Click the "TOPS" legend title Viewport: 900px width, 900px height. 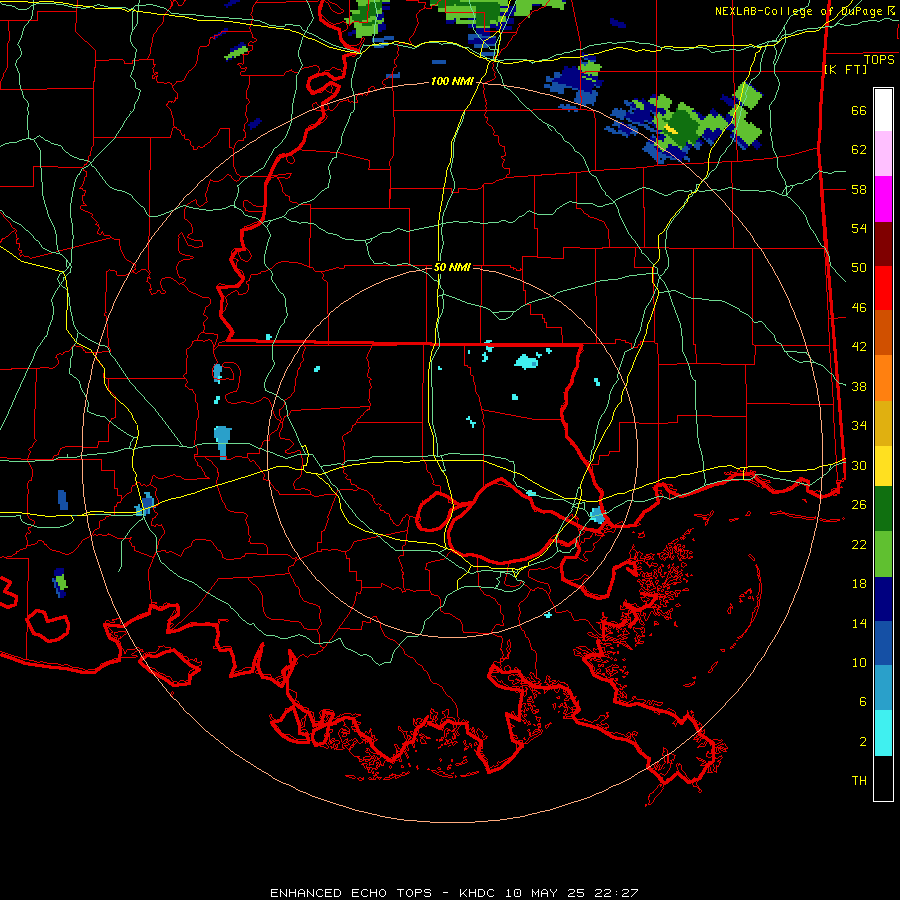[x=879, y=60]
